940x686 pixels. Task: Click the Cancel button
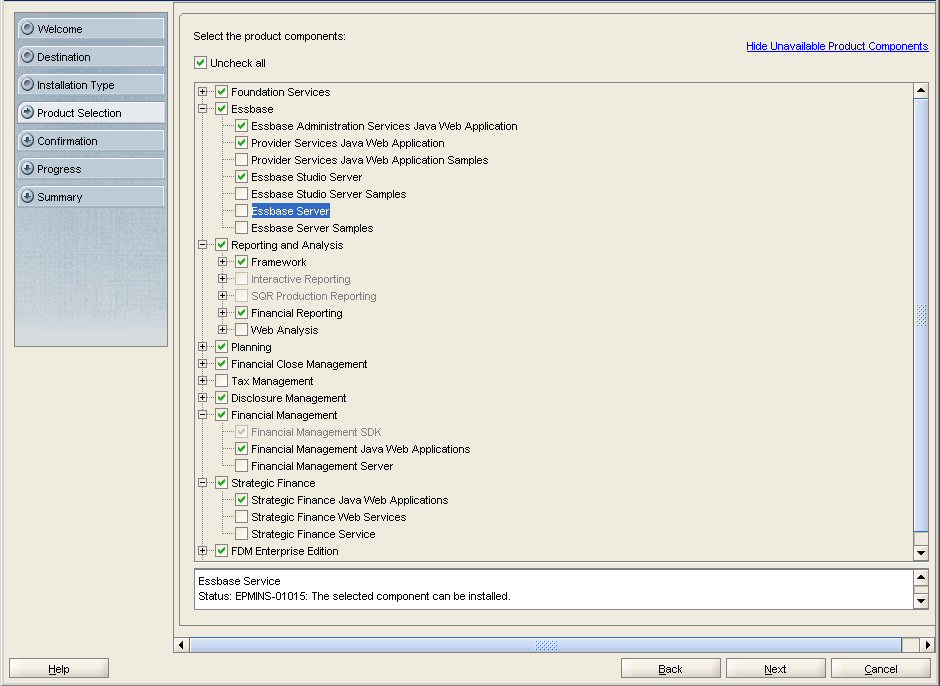(x=881, y=669)
